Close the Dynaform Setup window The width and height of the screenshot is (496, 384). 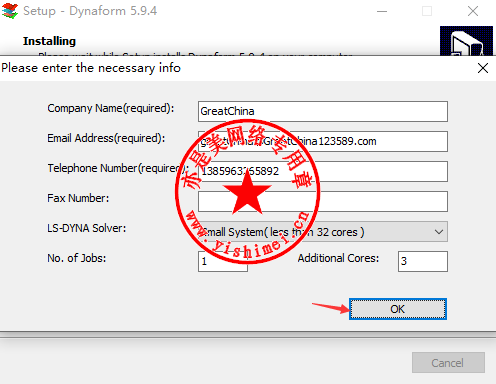[473, 11]
